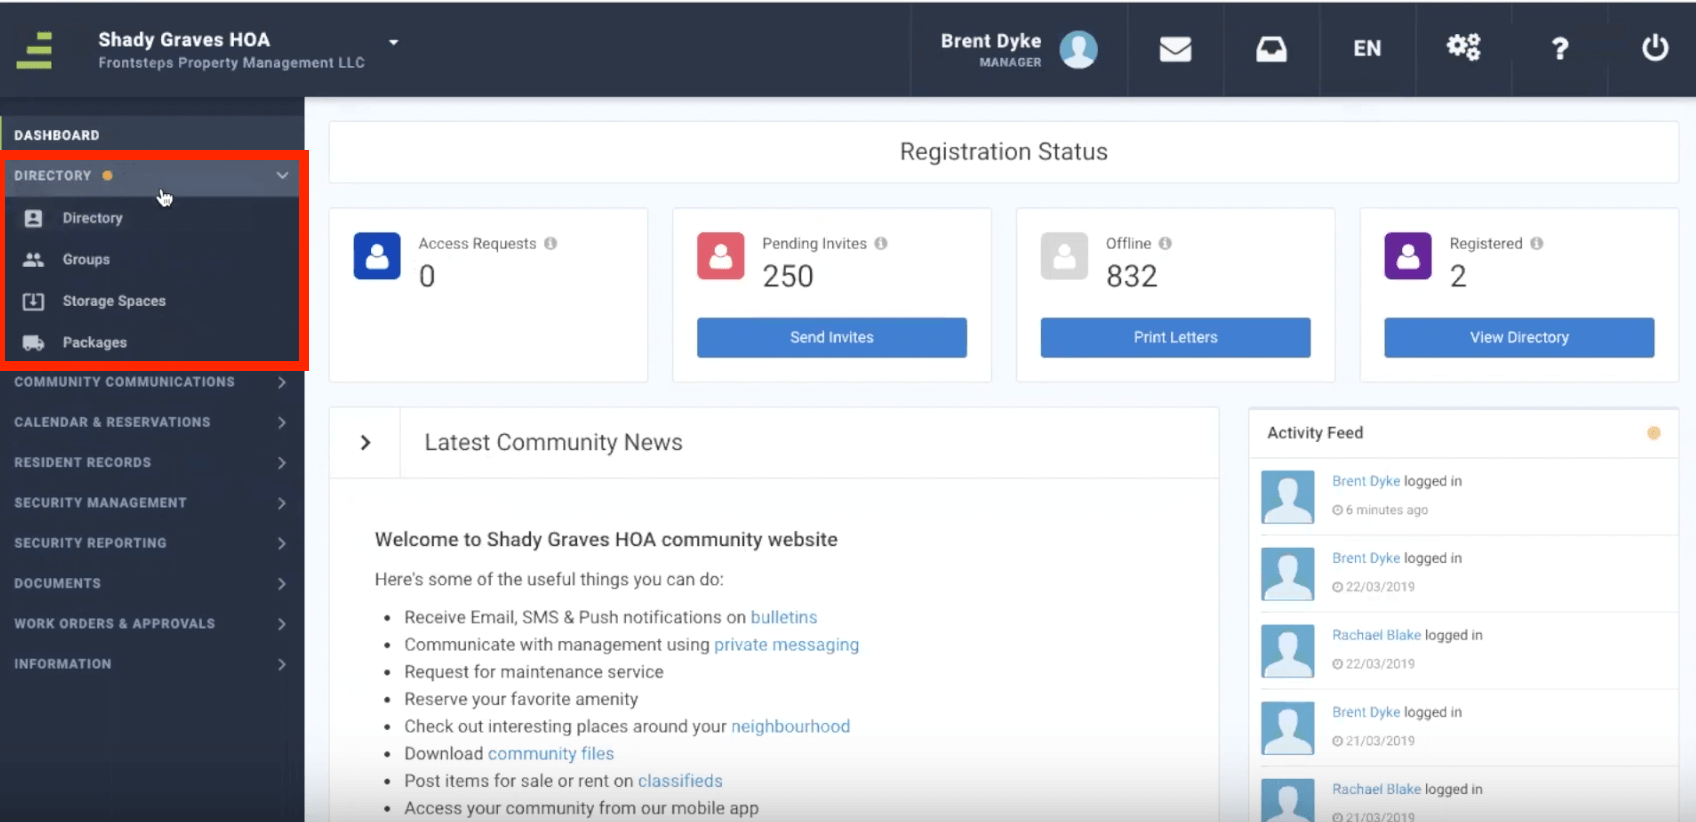
Task: Click the blue Access Requests user icon
Action: coord(377,256)
